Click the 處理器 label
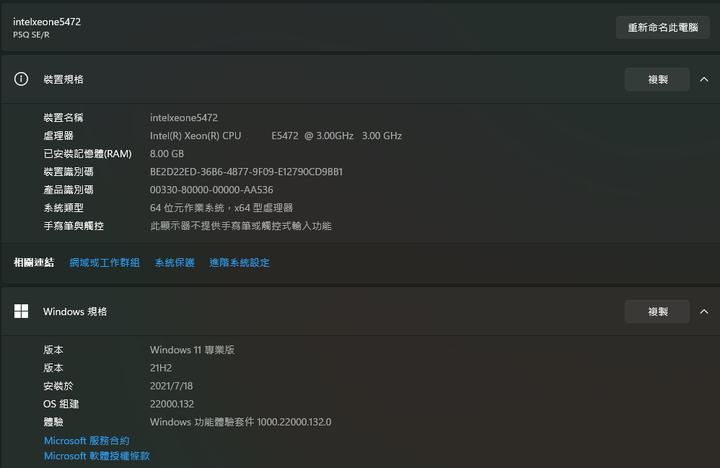720x468 pixels. pyautogui.click(x=58, y=136)
